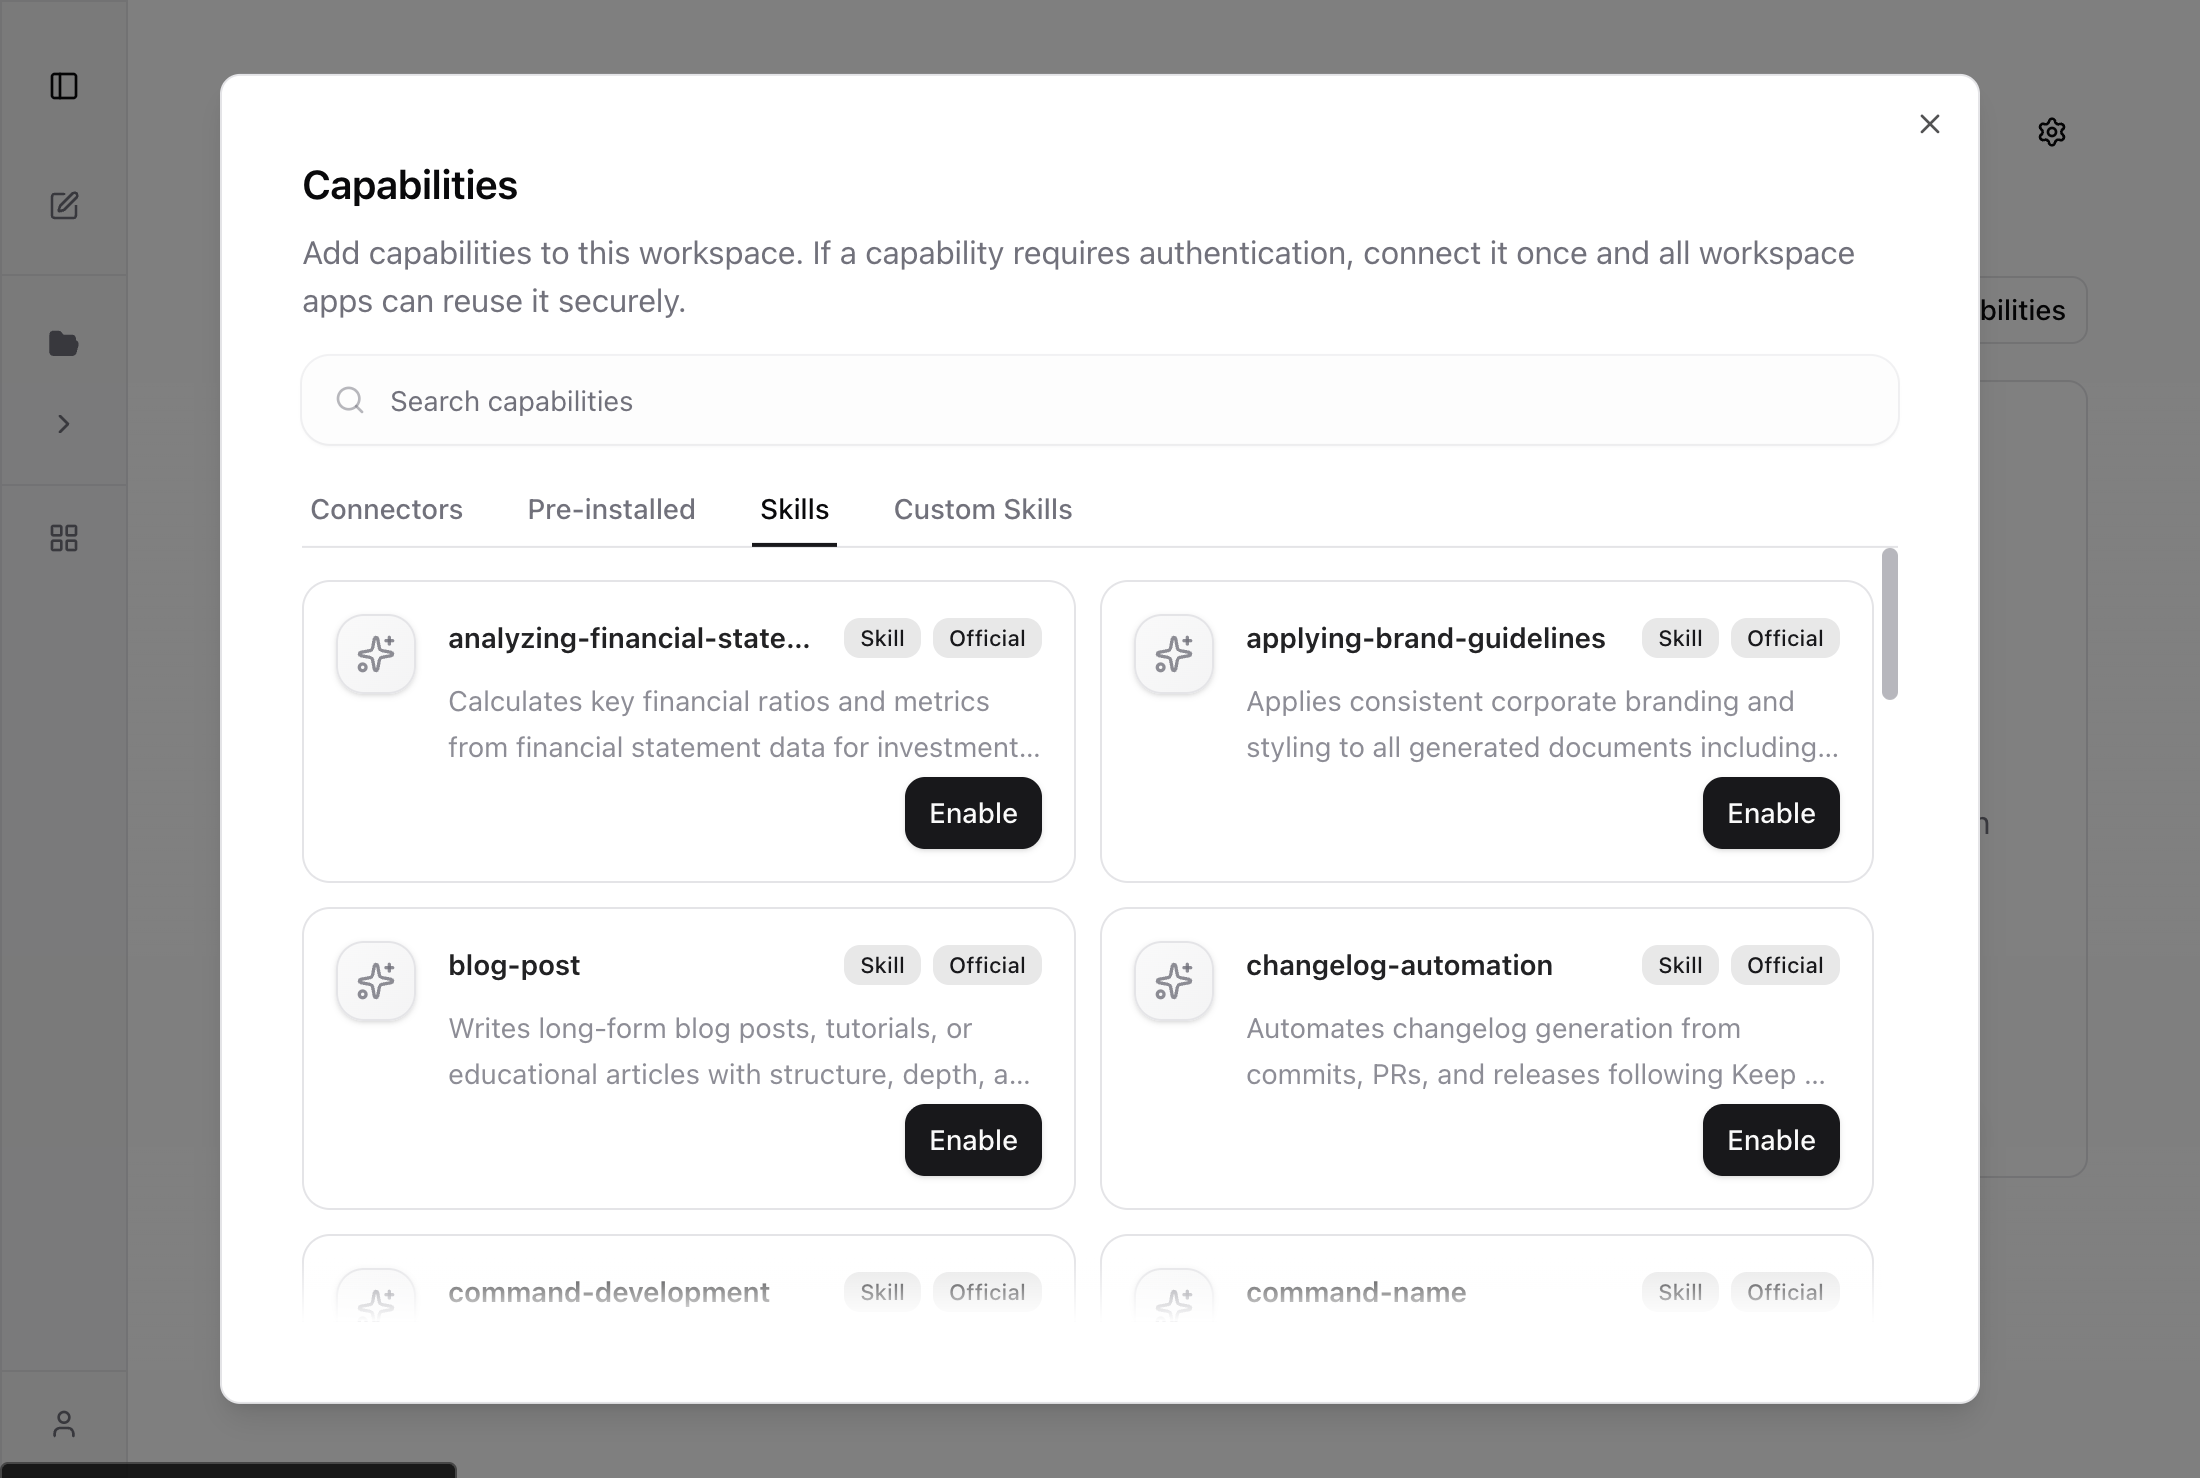Close the Capabilities dialog
The height and width of the screenshot is (1478, 2200).
tap(1930, 124)
